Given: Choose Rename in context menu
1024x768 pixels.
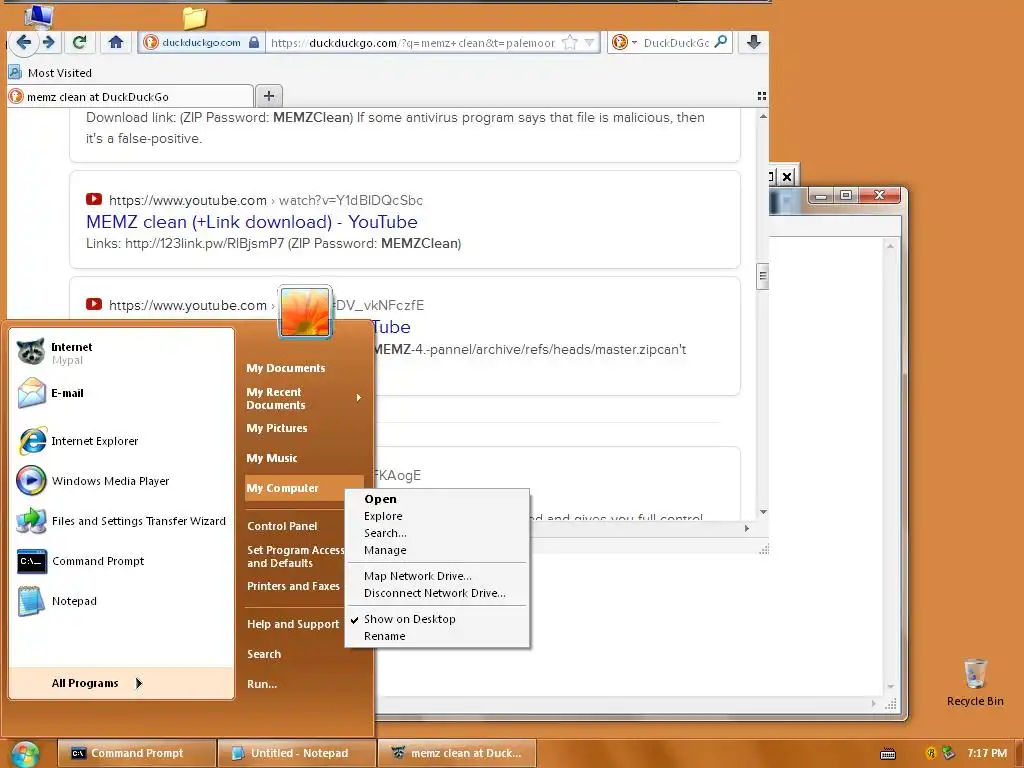Looking at the screenshot, I should pyautogui.click(x=436, y=636).
